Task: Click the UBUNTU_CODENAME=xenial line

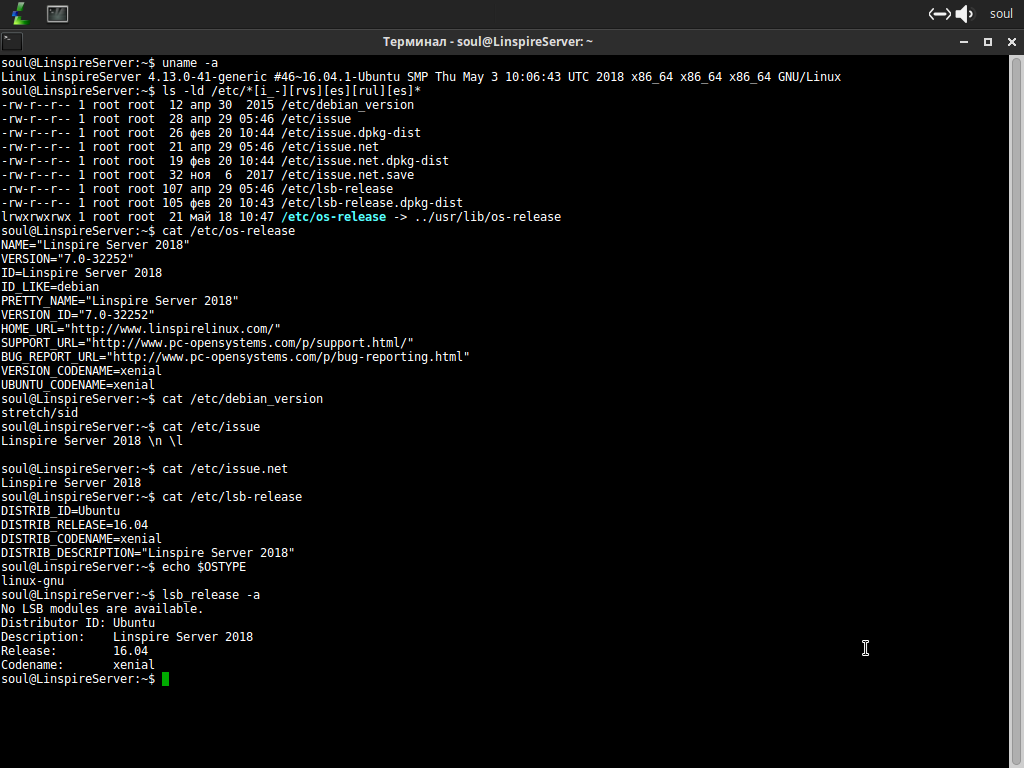Action: click(x=78, y=385)
